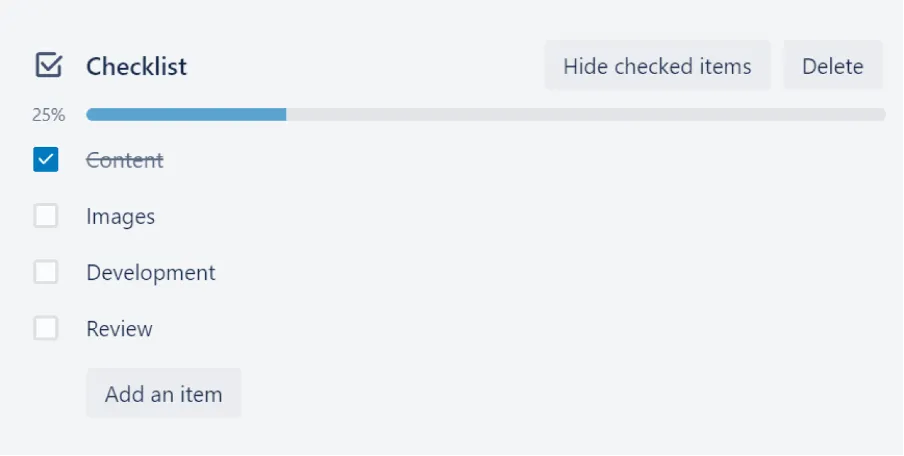Click the Checklist title heading
The height and width of the screenshot is (456, 904).
[136, 67]
